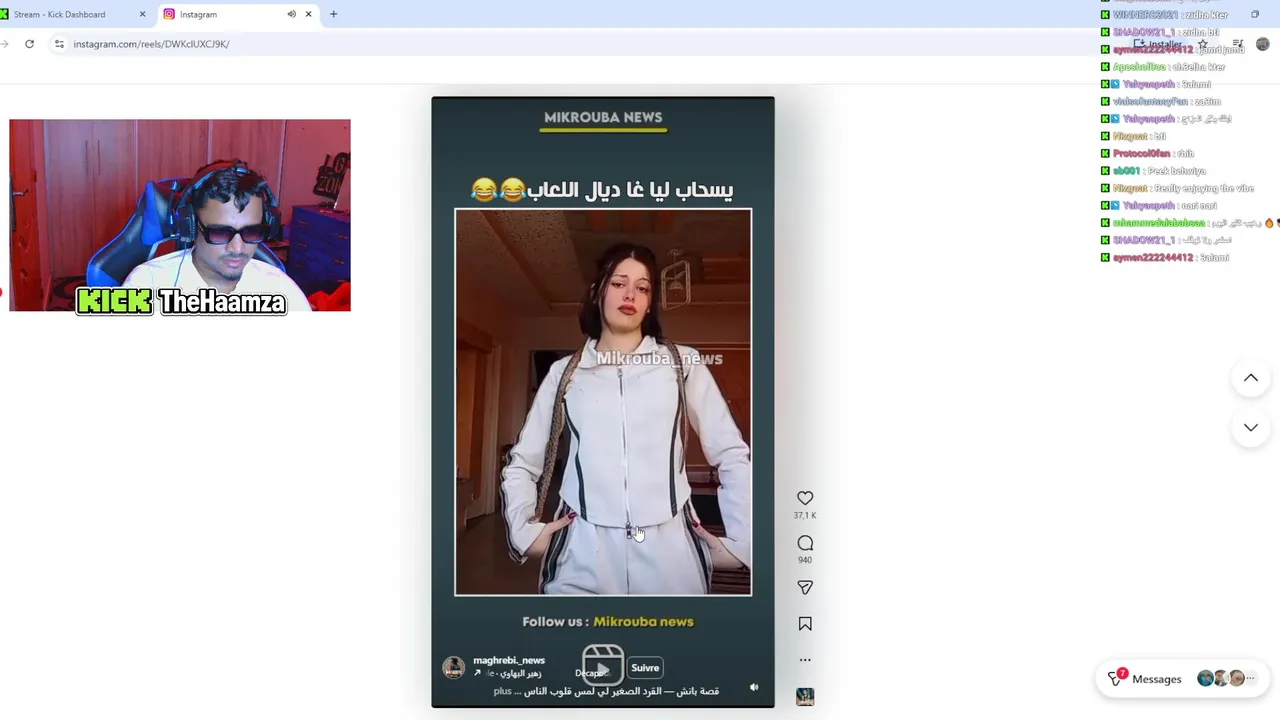Viewport: 1280px width, 720px height.
Task: Click chat username vialsofantasyFan
Action: click(1150, 102)
